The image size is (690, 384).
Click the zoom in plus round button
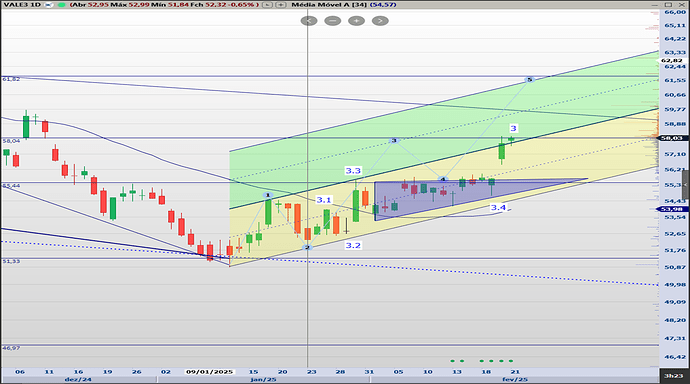point(356,21)
